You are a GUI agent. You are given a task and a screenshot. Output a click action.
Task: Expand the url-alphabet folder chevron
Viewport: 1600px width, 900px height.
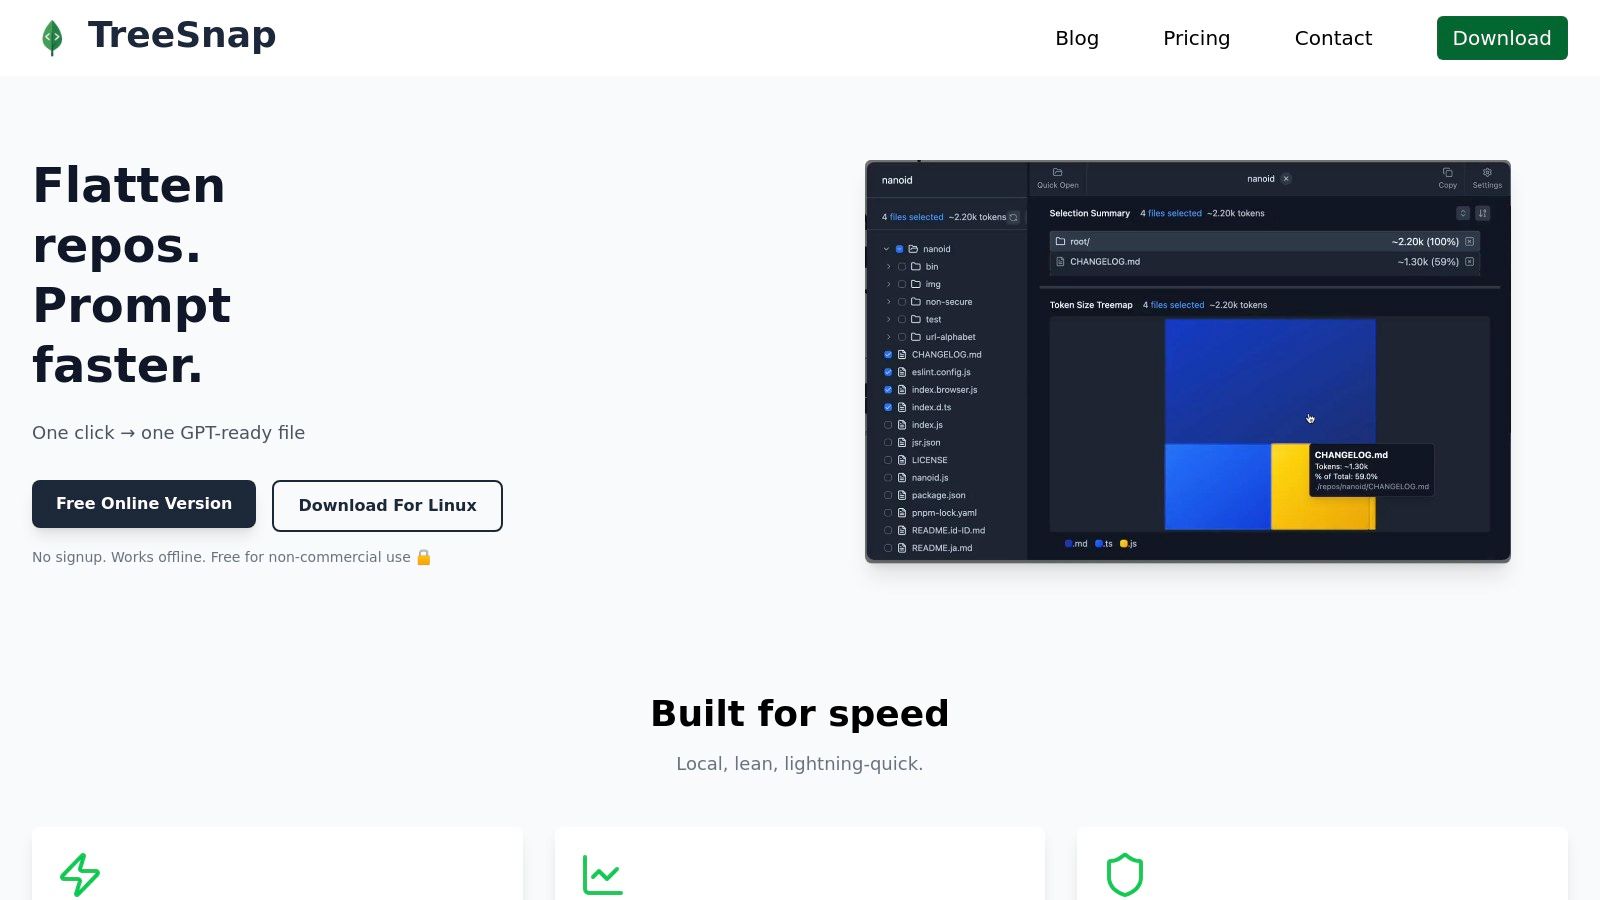click(888, 337)
